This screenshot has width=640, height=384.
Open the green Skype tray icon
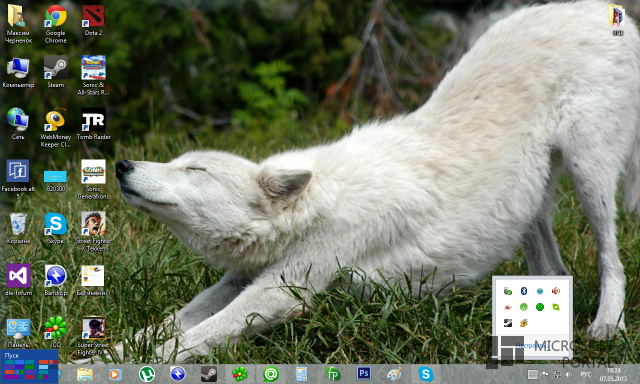(556, 307)
